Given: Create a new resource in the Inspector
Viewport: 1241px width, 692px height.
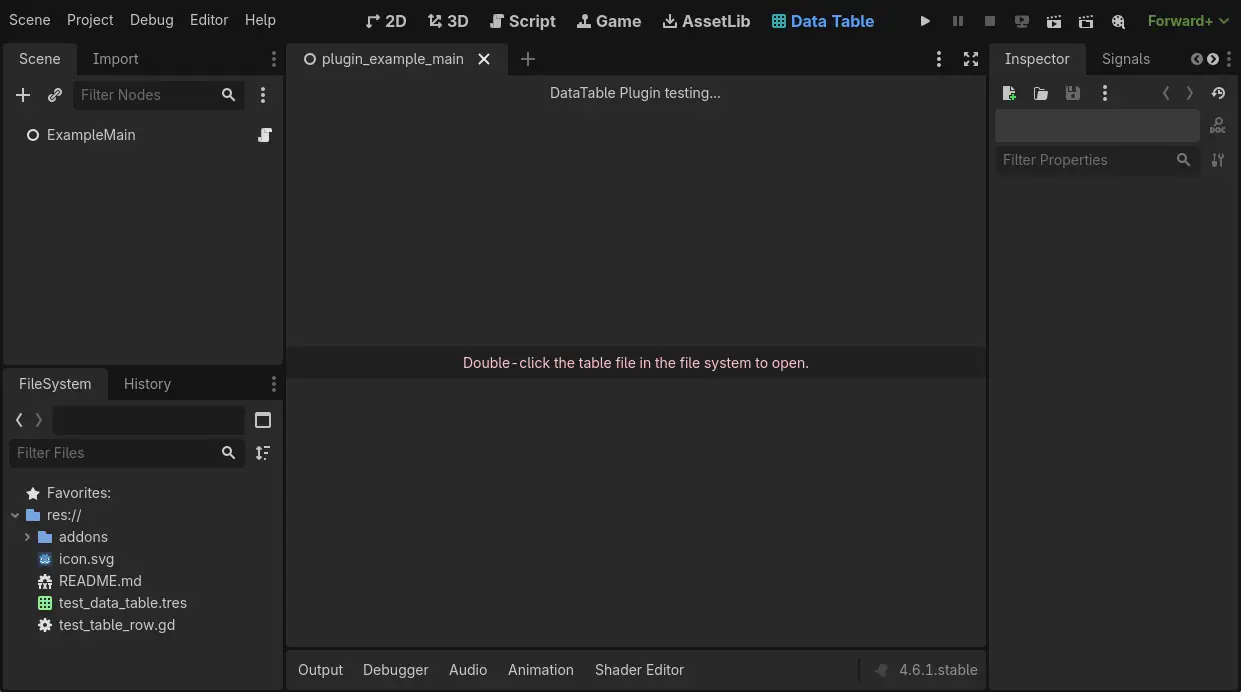Looking at the screenshot, I should [1009, 93].
